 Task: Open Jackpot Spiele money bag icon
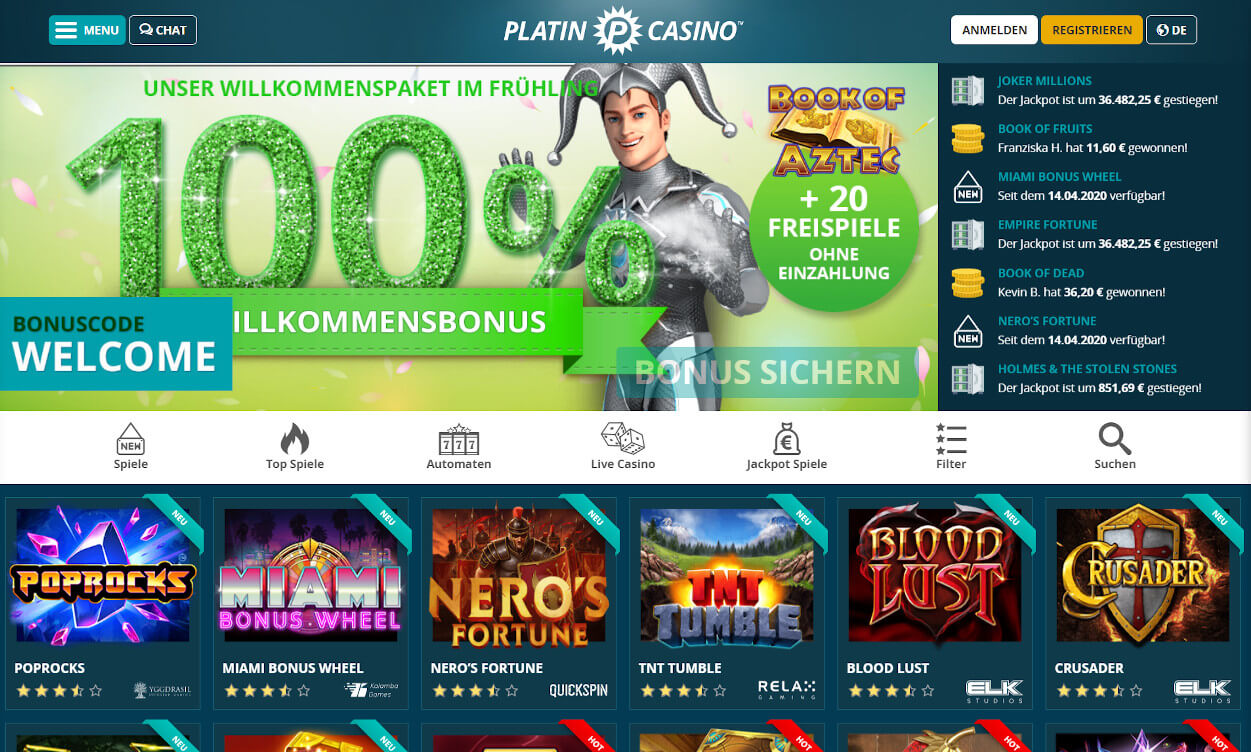pyautogui.click(x=787, y=438)
